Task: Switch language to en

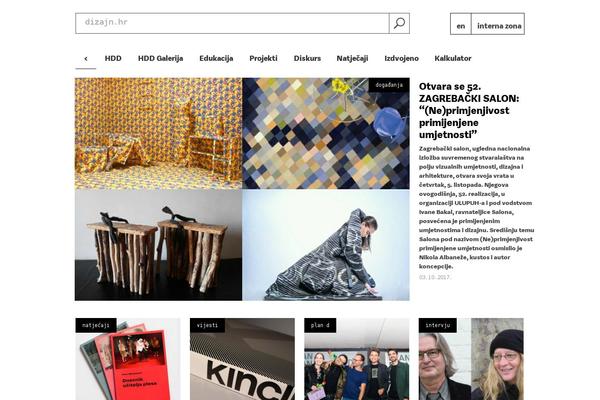Action: tap(461, 26)
